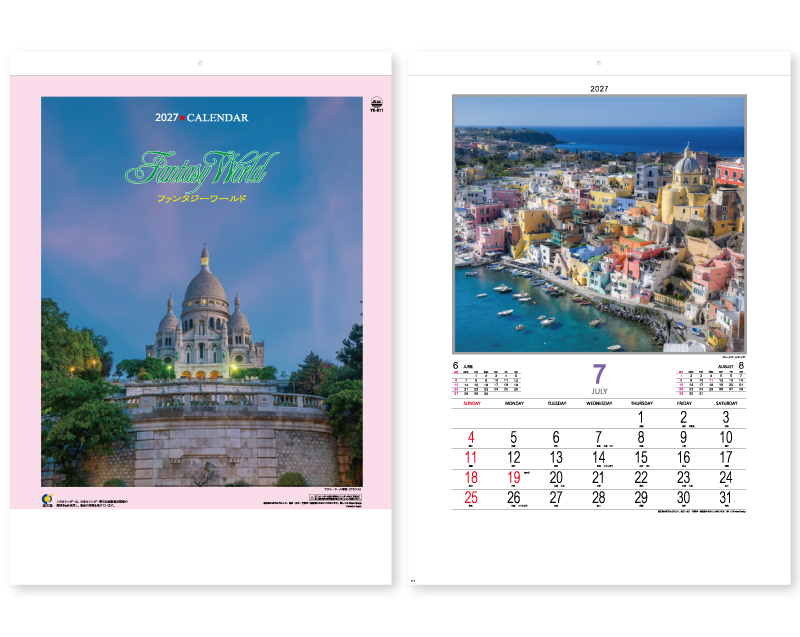Image resolution: width=800 pixels, height=637 pixels.
Task: Select red Sunday date 25
Action: (471, 498)
